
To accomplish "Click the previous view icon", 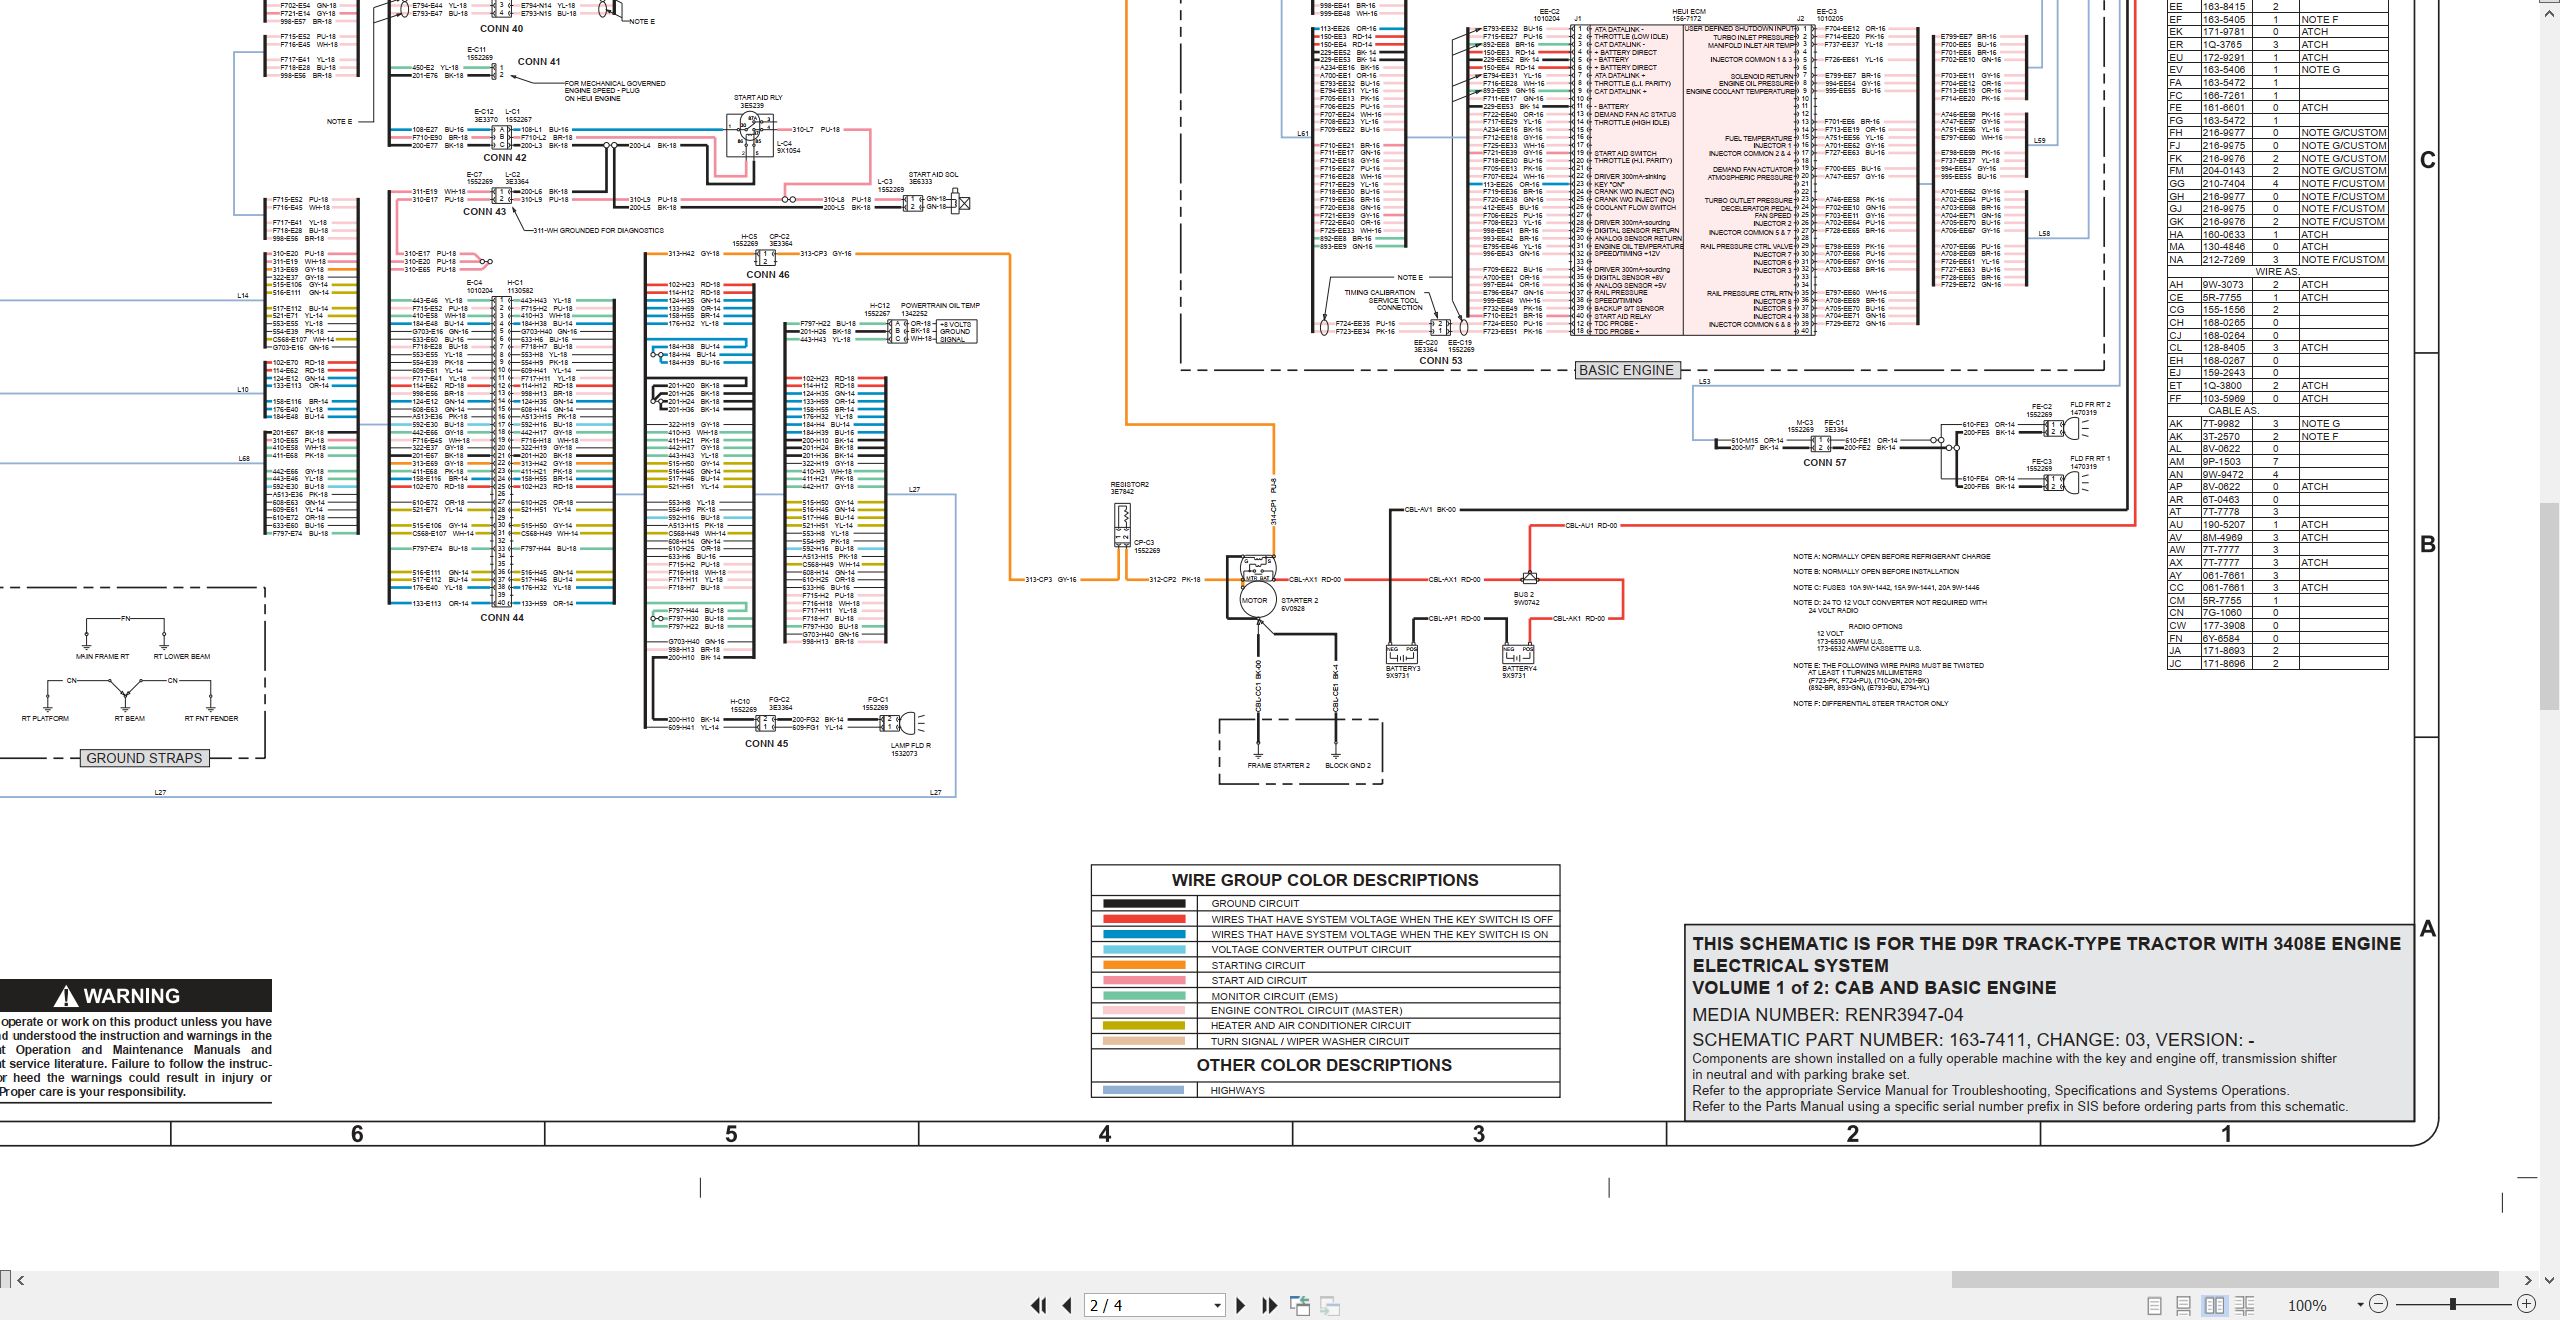I will (x=1300, y=1305).
